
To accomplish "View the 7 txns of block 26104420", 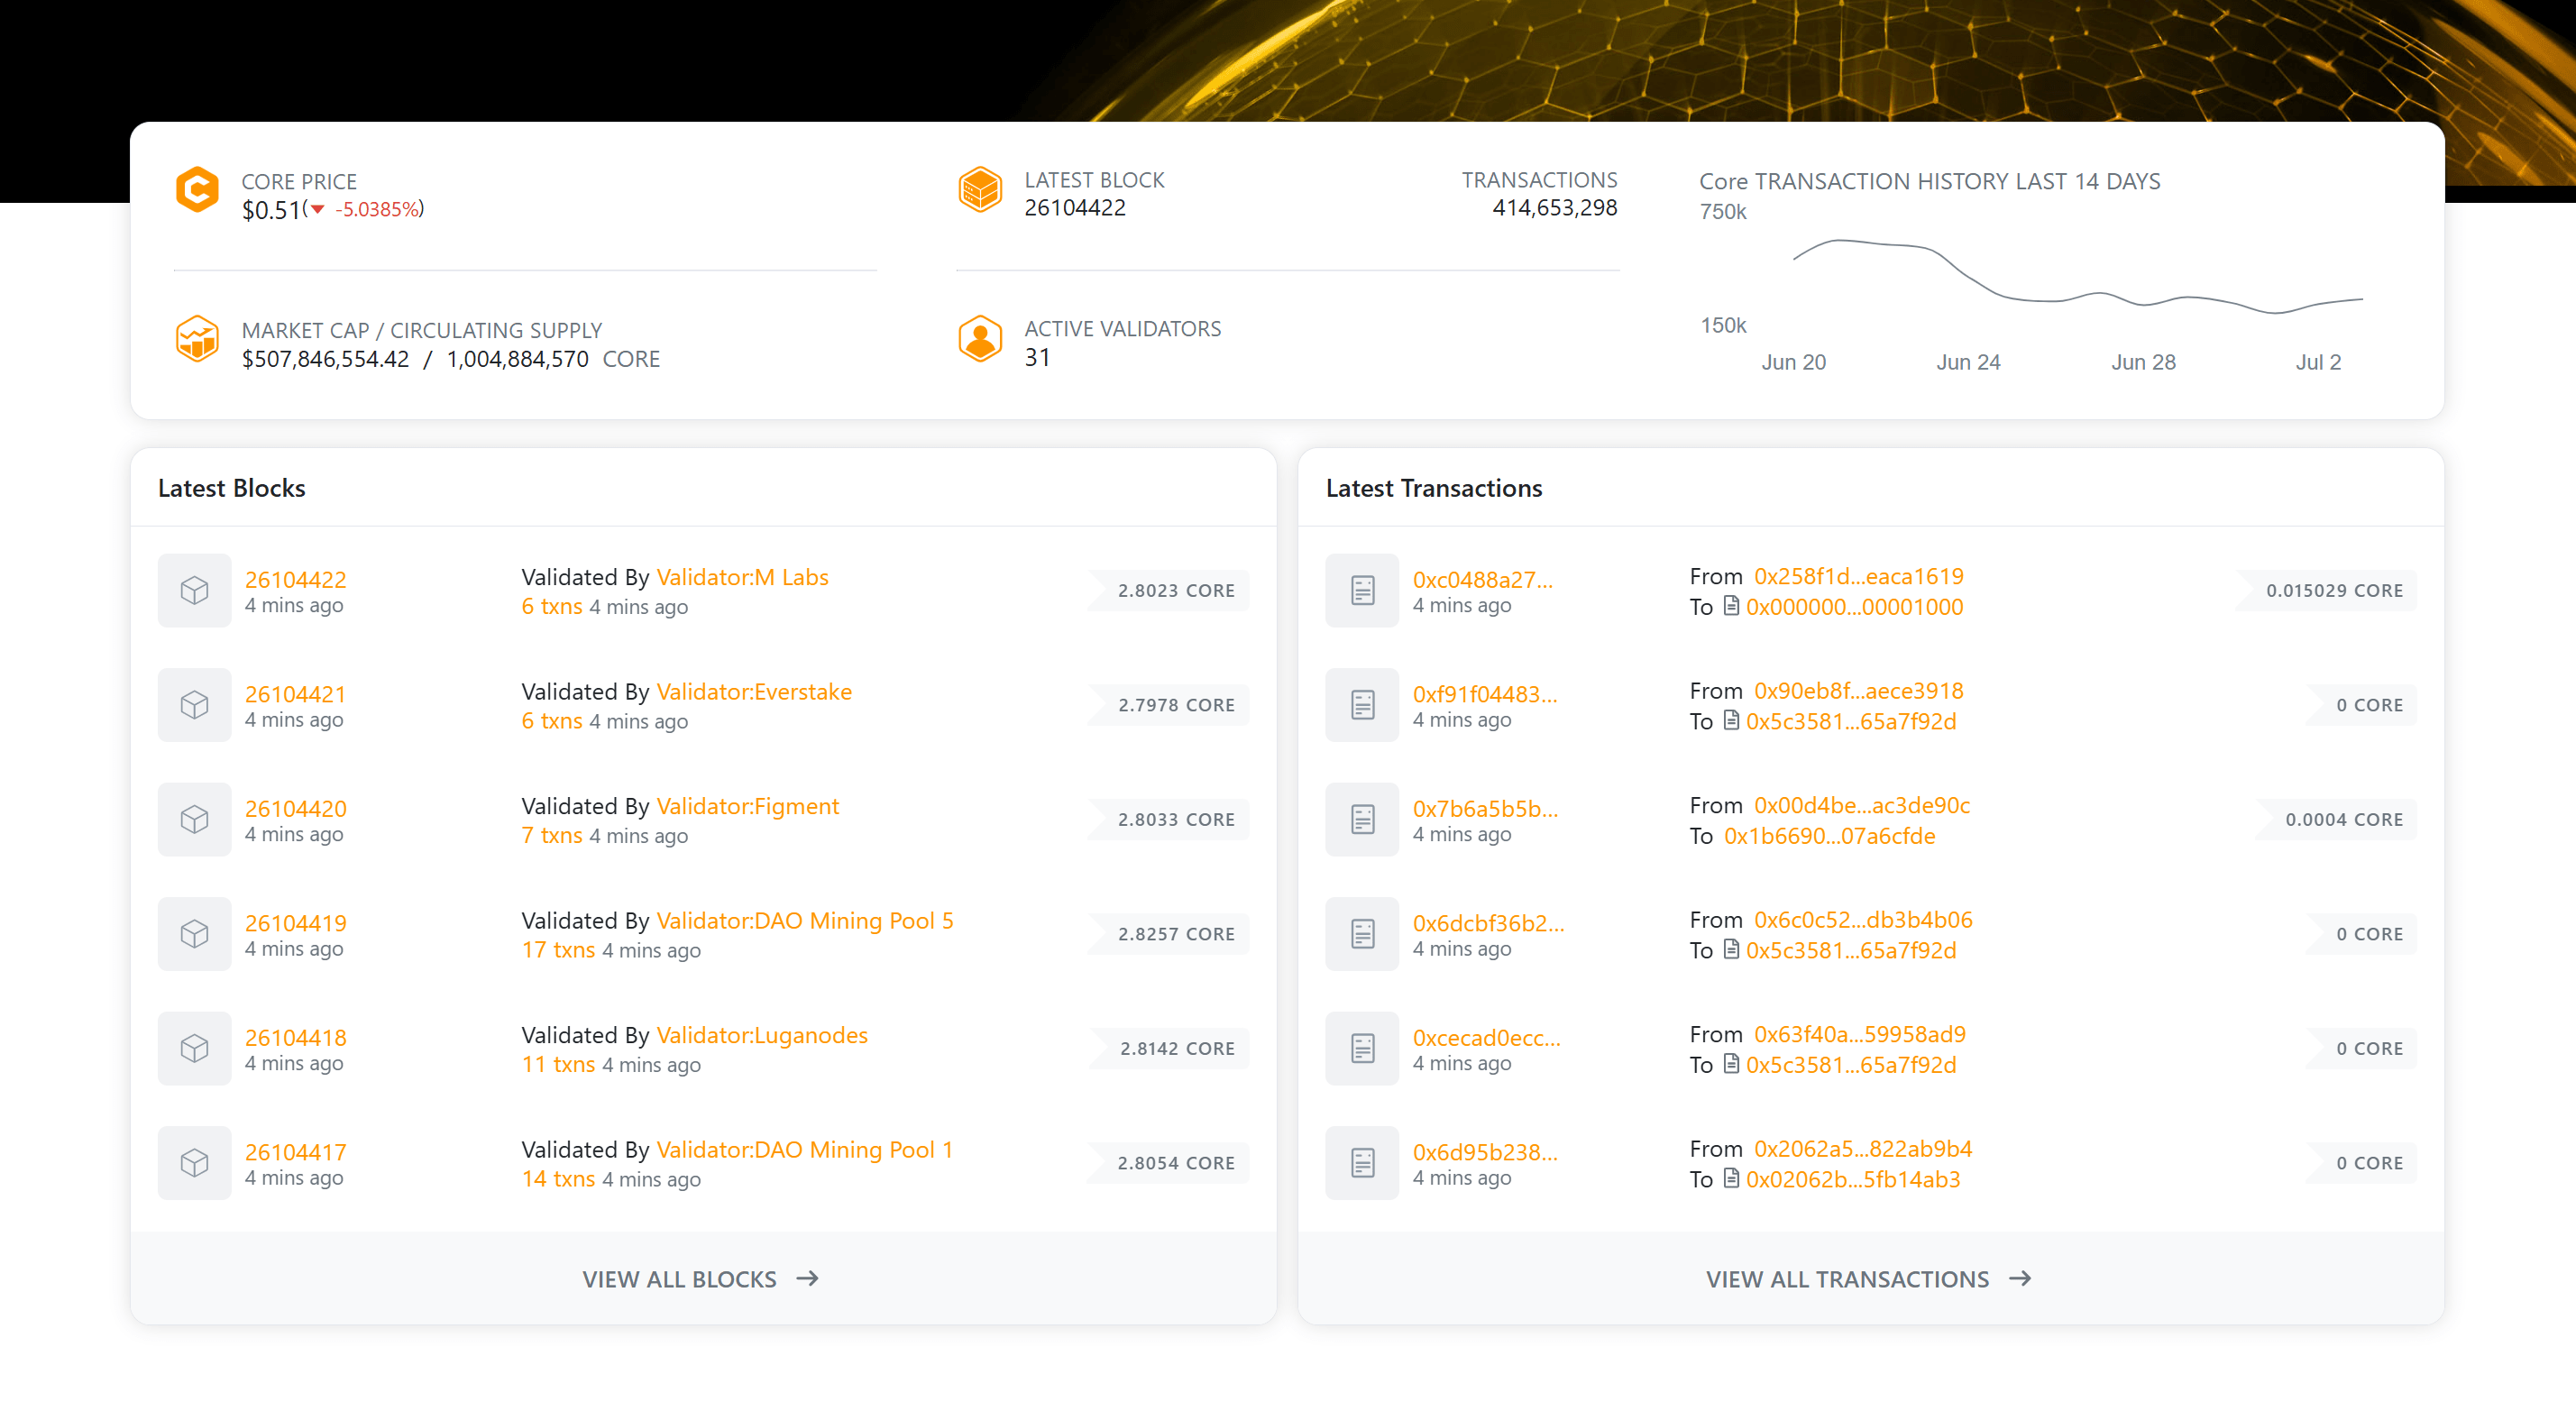I will [x=552, y=835].
